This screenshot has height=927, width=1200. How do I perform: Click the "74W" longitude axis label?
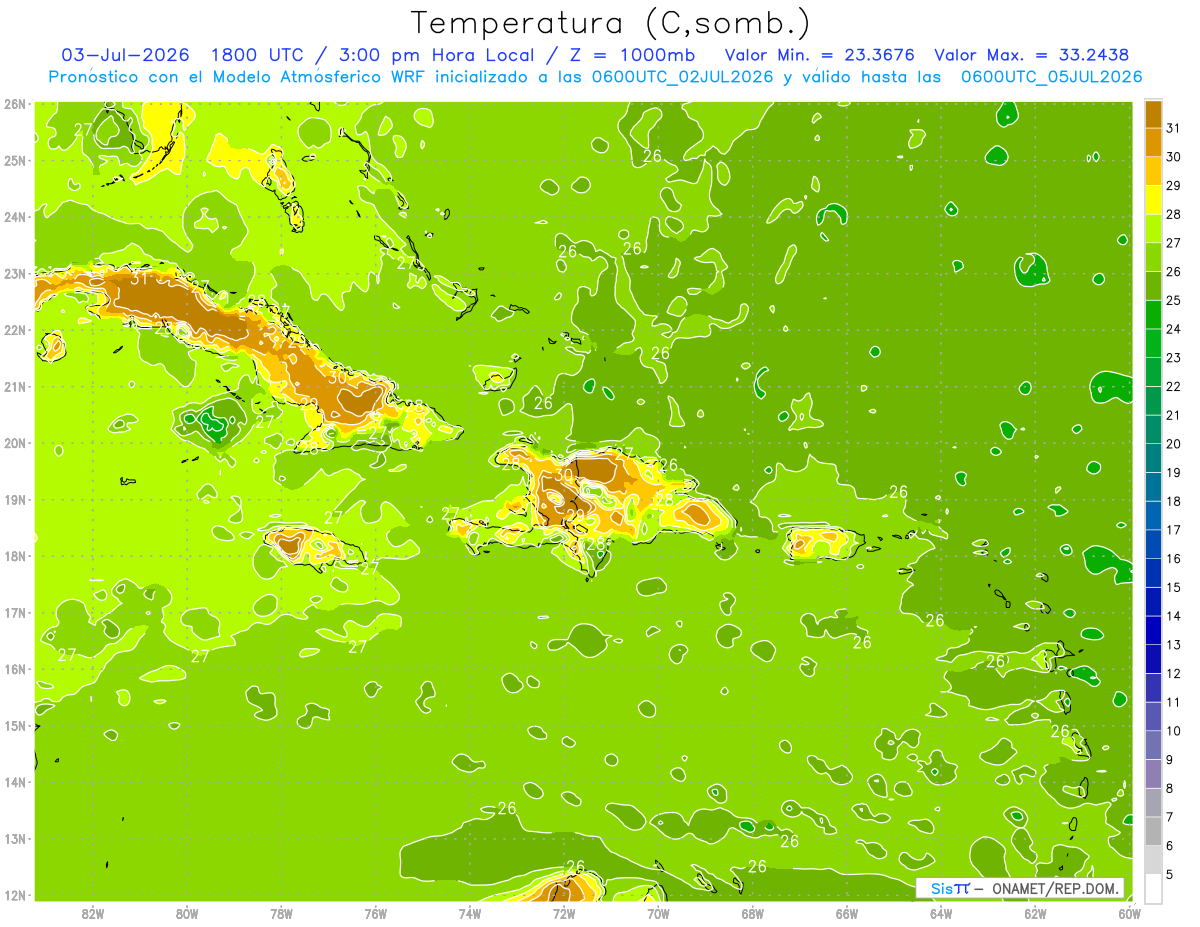tap(470, 913)
